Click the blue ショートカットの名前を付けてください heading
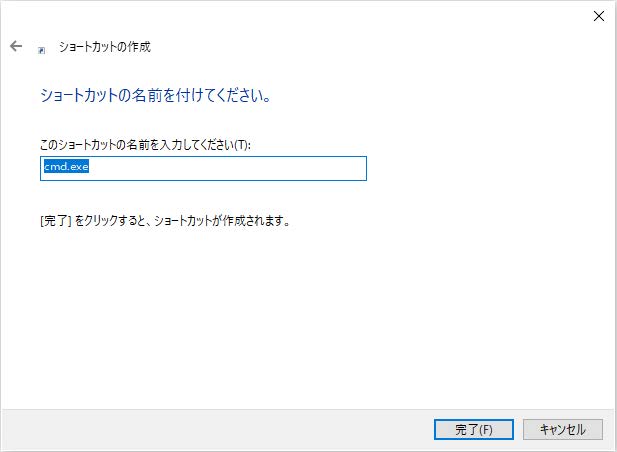 coord(155,95)
